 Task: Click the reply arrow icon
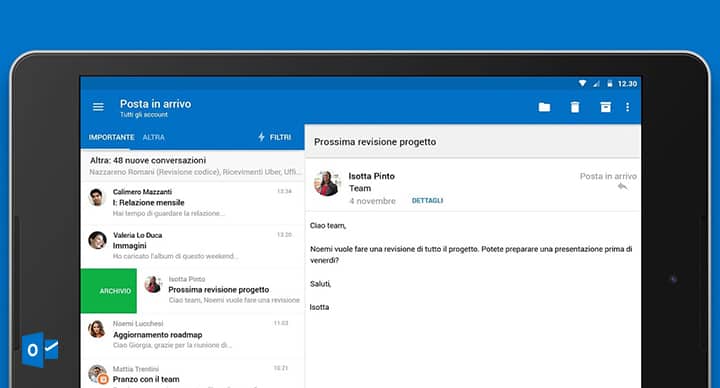[x=622, y=186]
